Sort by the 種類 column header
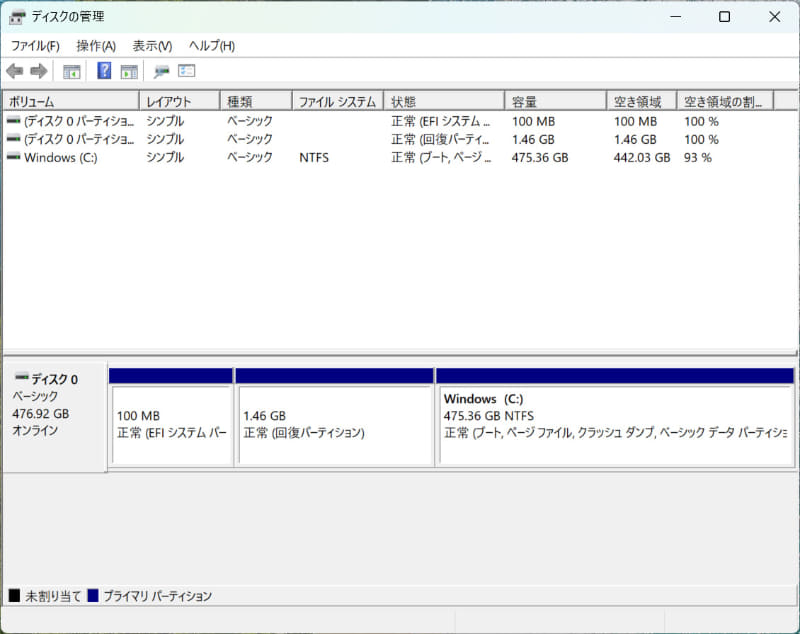The image size is (800, 634). click(256, 102)
